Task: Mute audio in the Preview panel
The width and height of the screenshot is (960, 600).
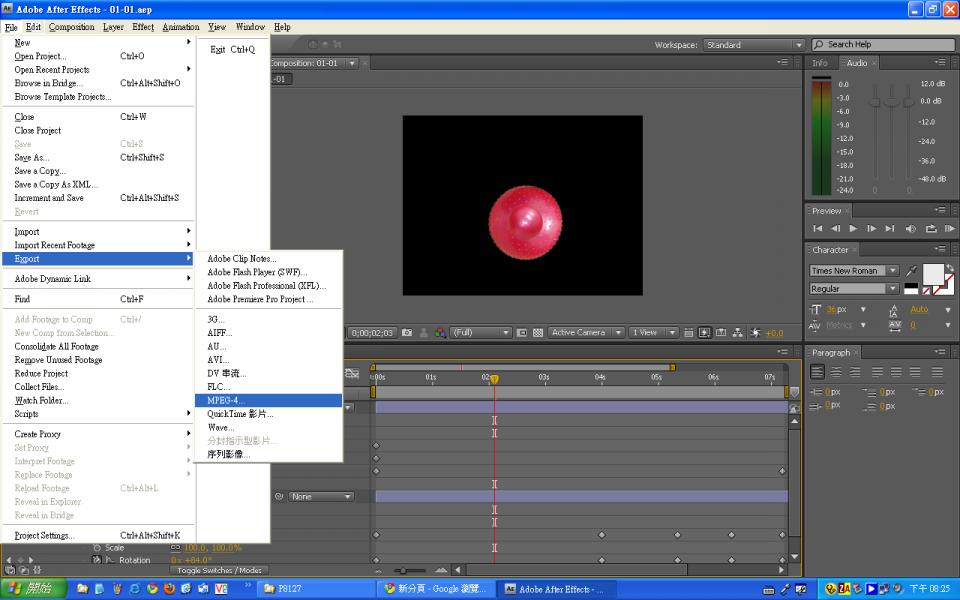Action: pos(910,229)
